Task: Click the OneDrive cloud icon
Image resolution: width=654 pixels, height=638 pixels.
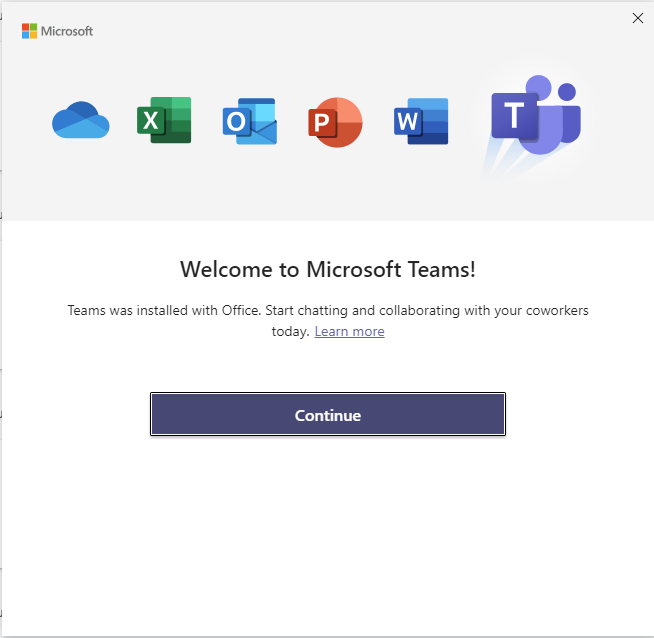Action: 80,121
